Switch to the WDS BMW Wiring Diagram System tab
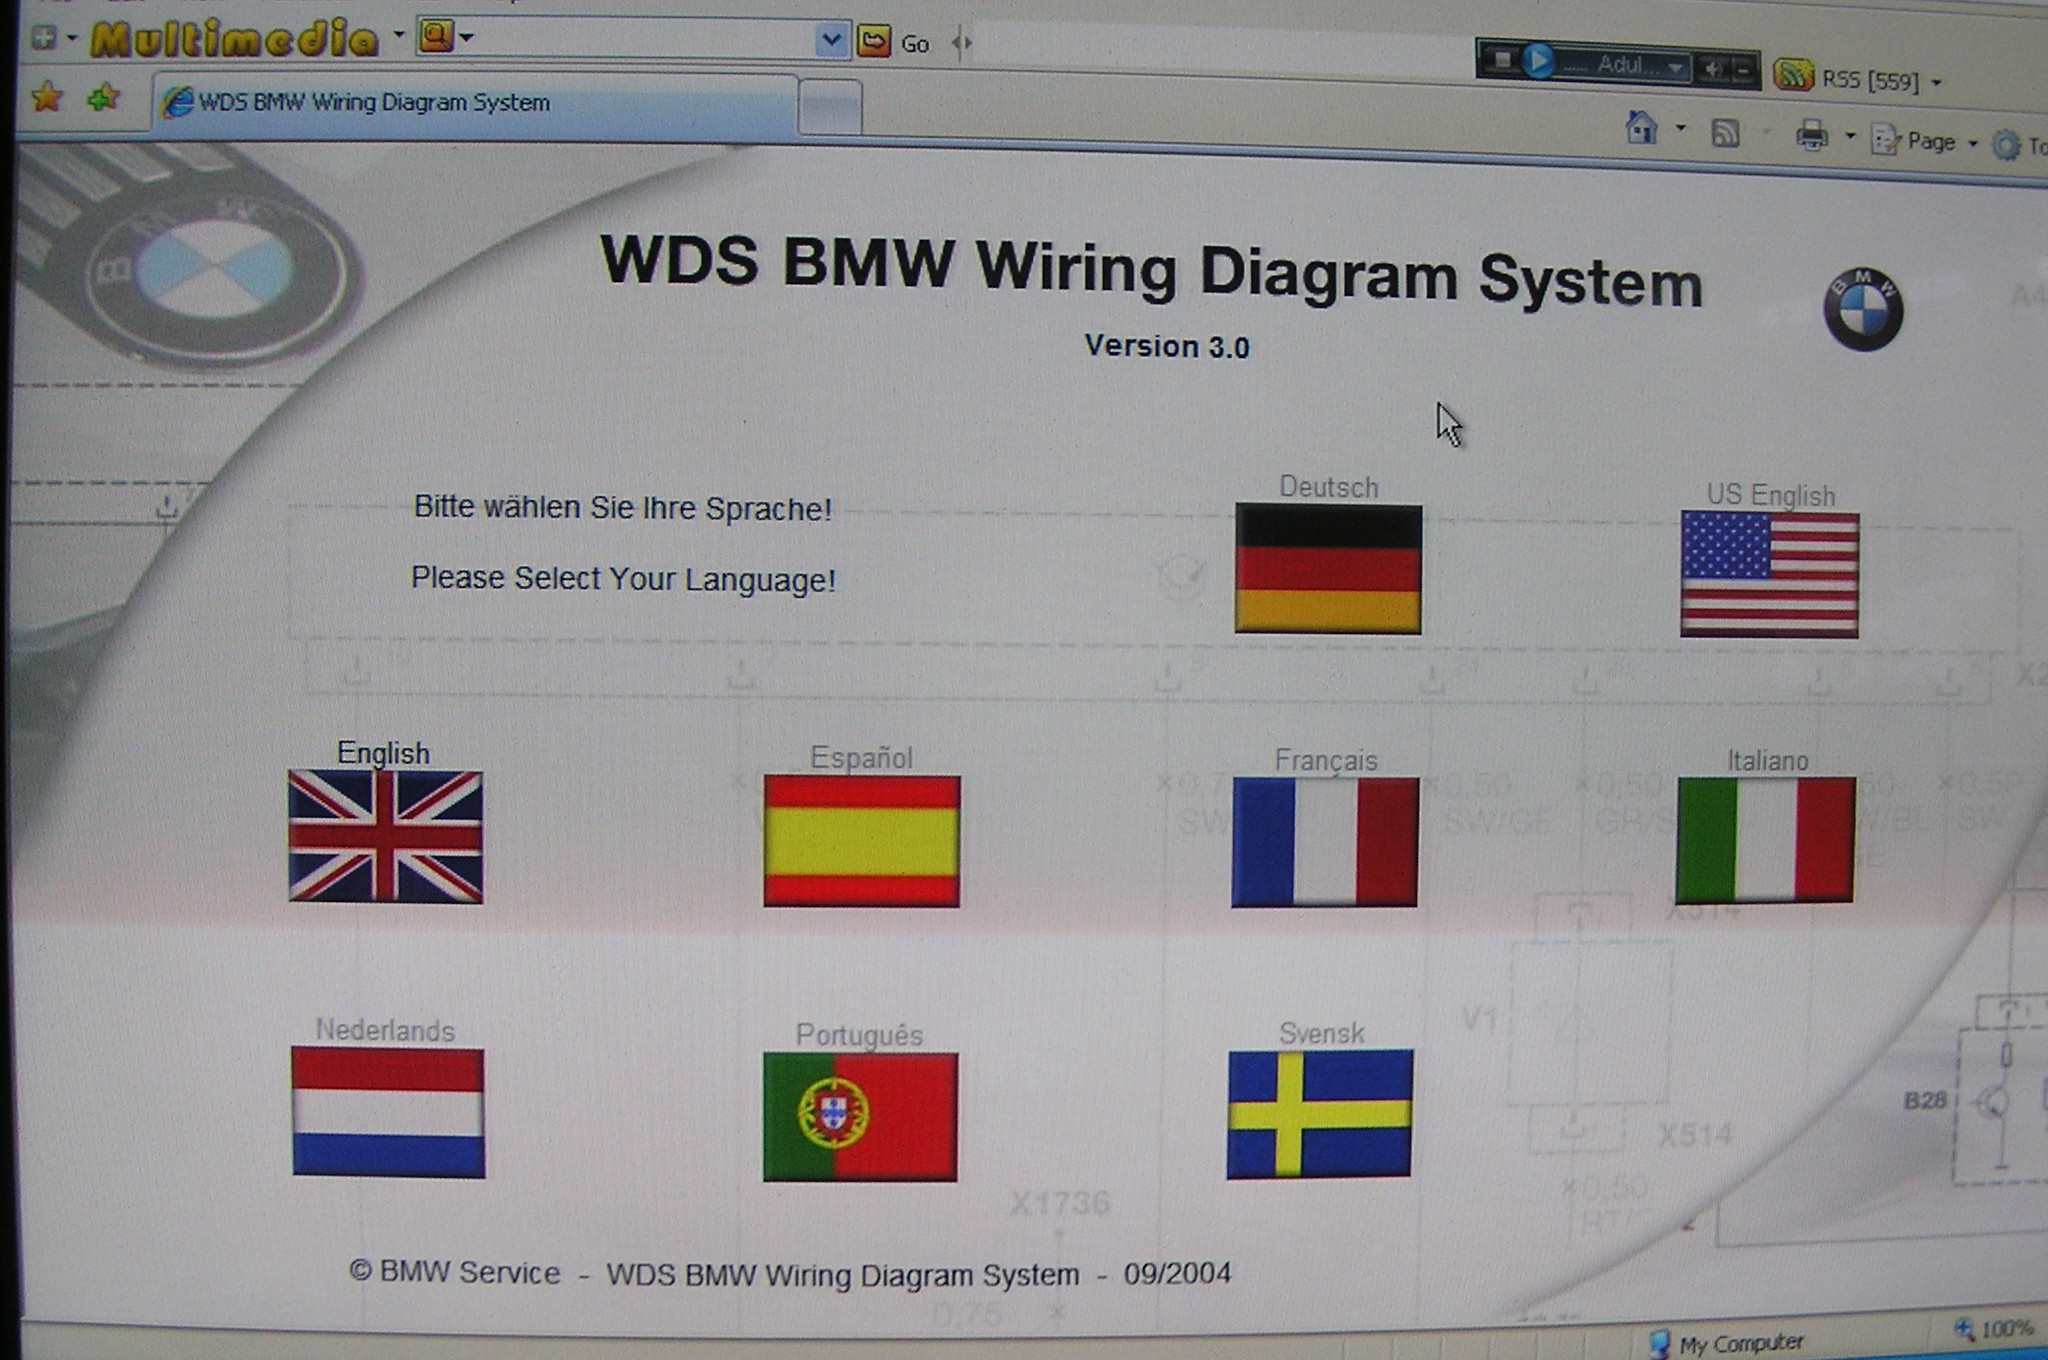Image resolution: width=2048 pixels, height=1360 pixels. coord(475,102)
